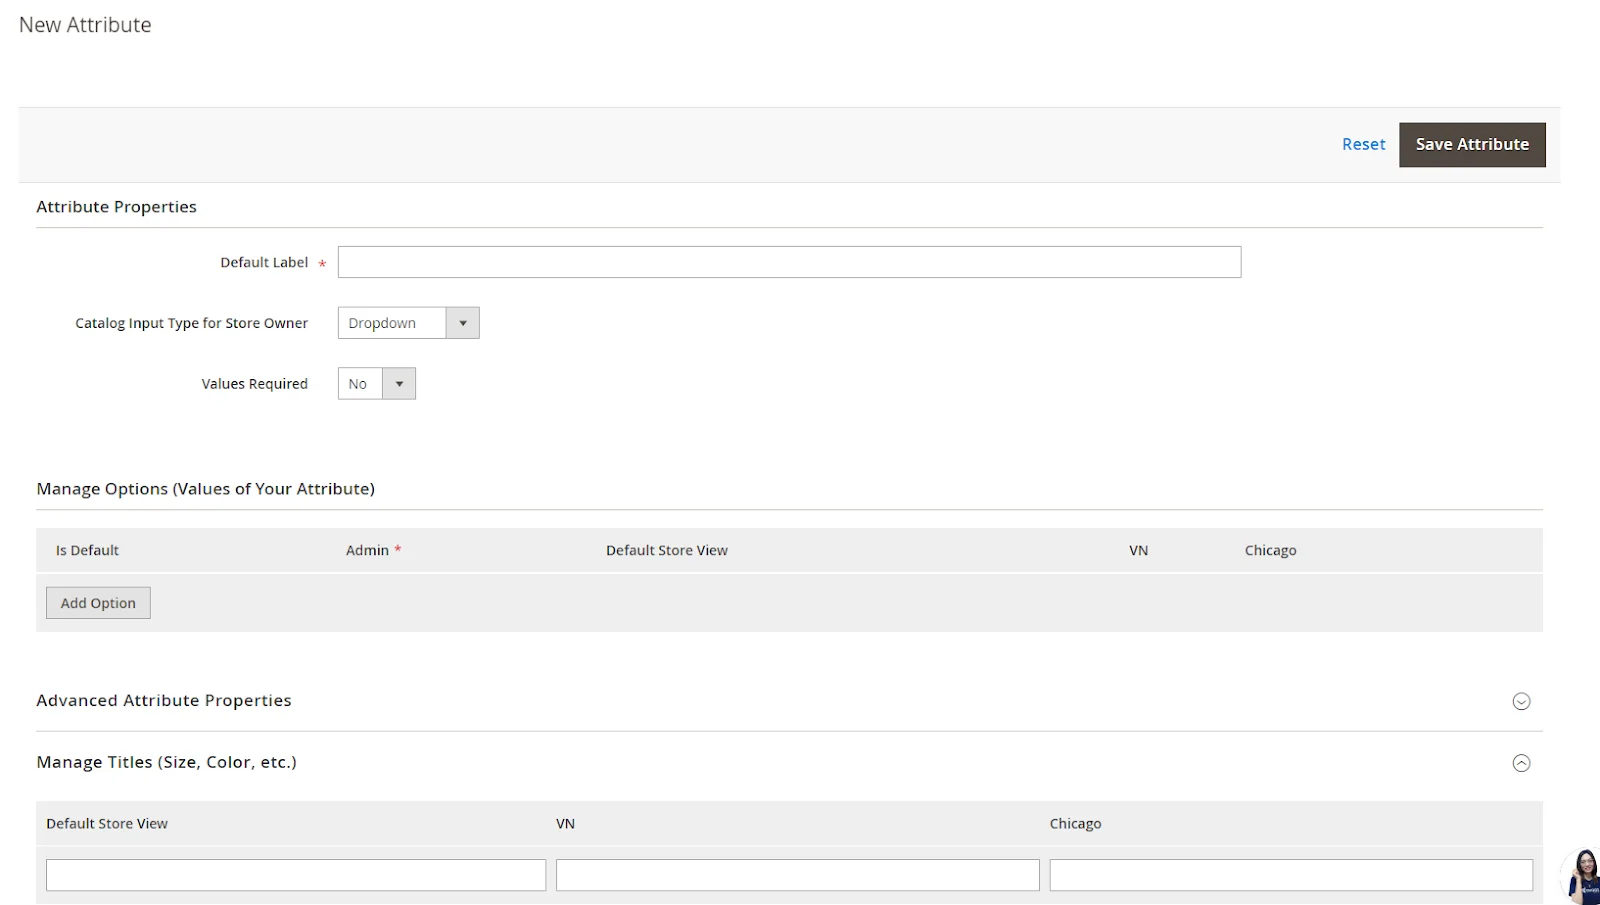Image resolution: width=1600 pixels, height=905 pixels.
Task: Click the Reset link
Action: [1362, 144]
